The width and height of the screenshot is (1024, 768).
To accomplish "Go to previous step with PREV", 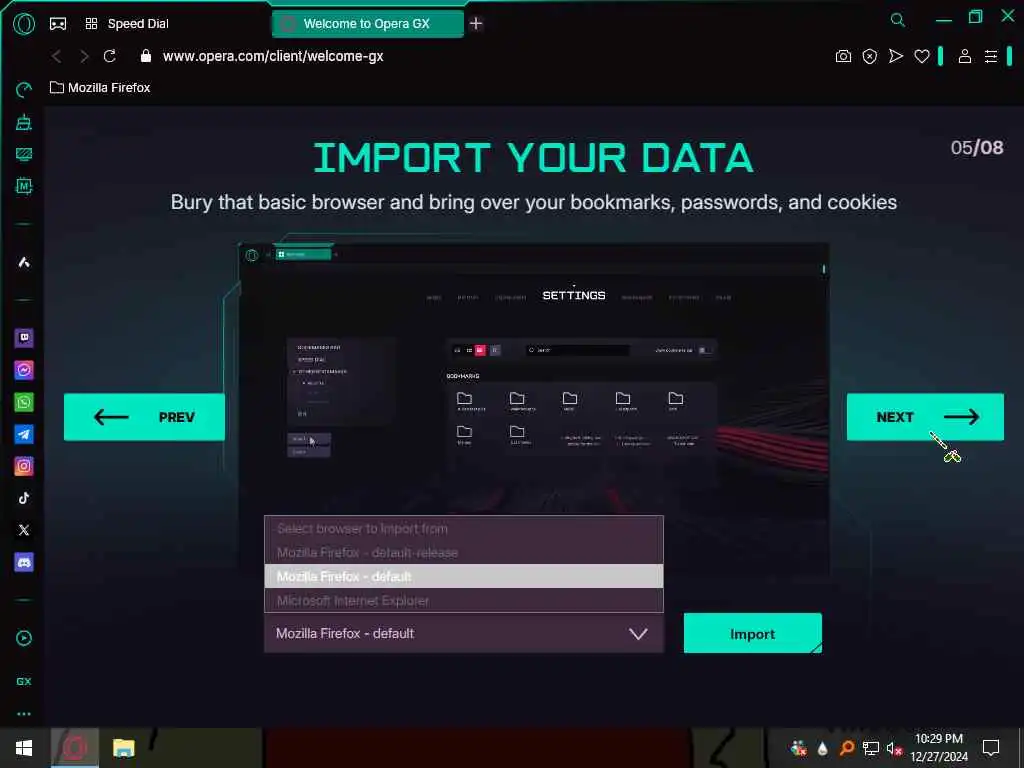I will pos(144,417).
